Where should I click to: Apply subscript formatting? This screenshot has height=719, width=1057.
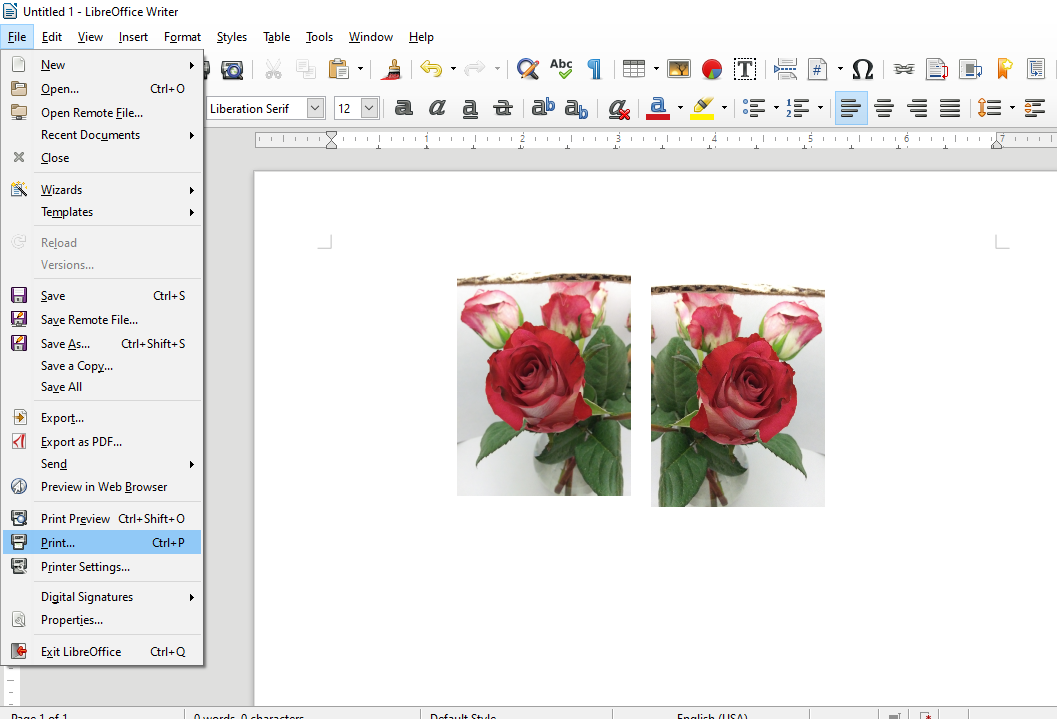tap(576, 108)
